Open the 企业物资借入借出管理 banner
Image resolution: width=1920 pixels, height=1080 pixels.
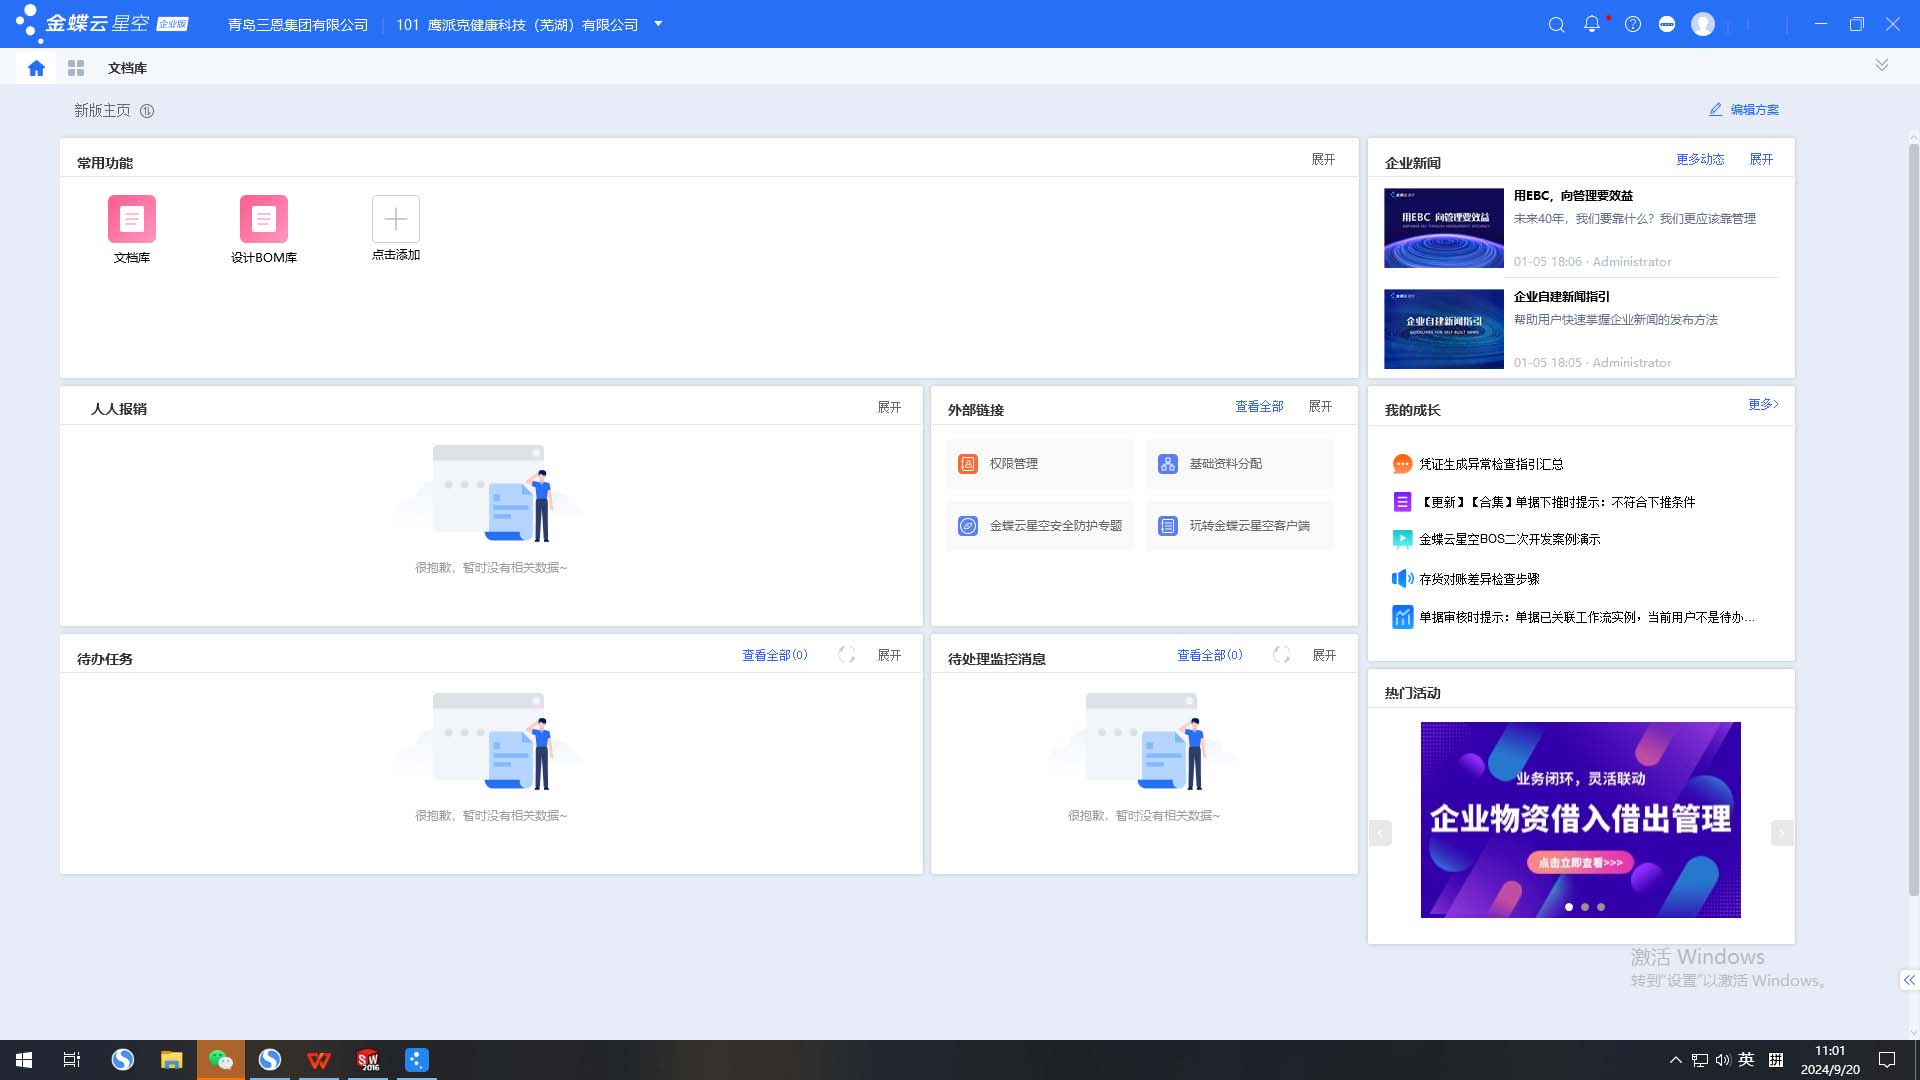[1580, 820]
